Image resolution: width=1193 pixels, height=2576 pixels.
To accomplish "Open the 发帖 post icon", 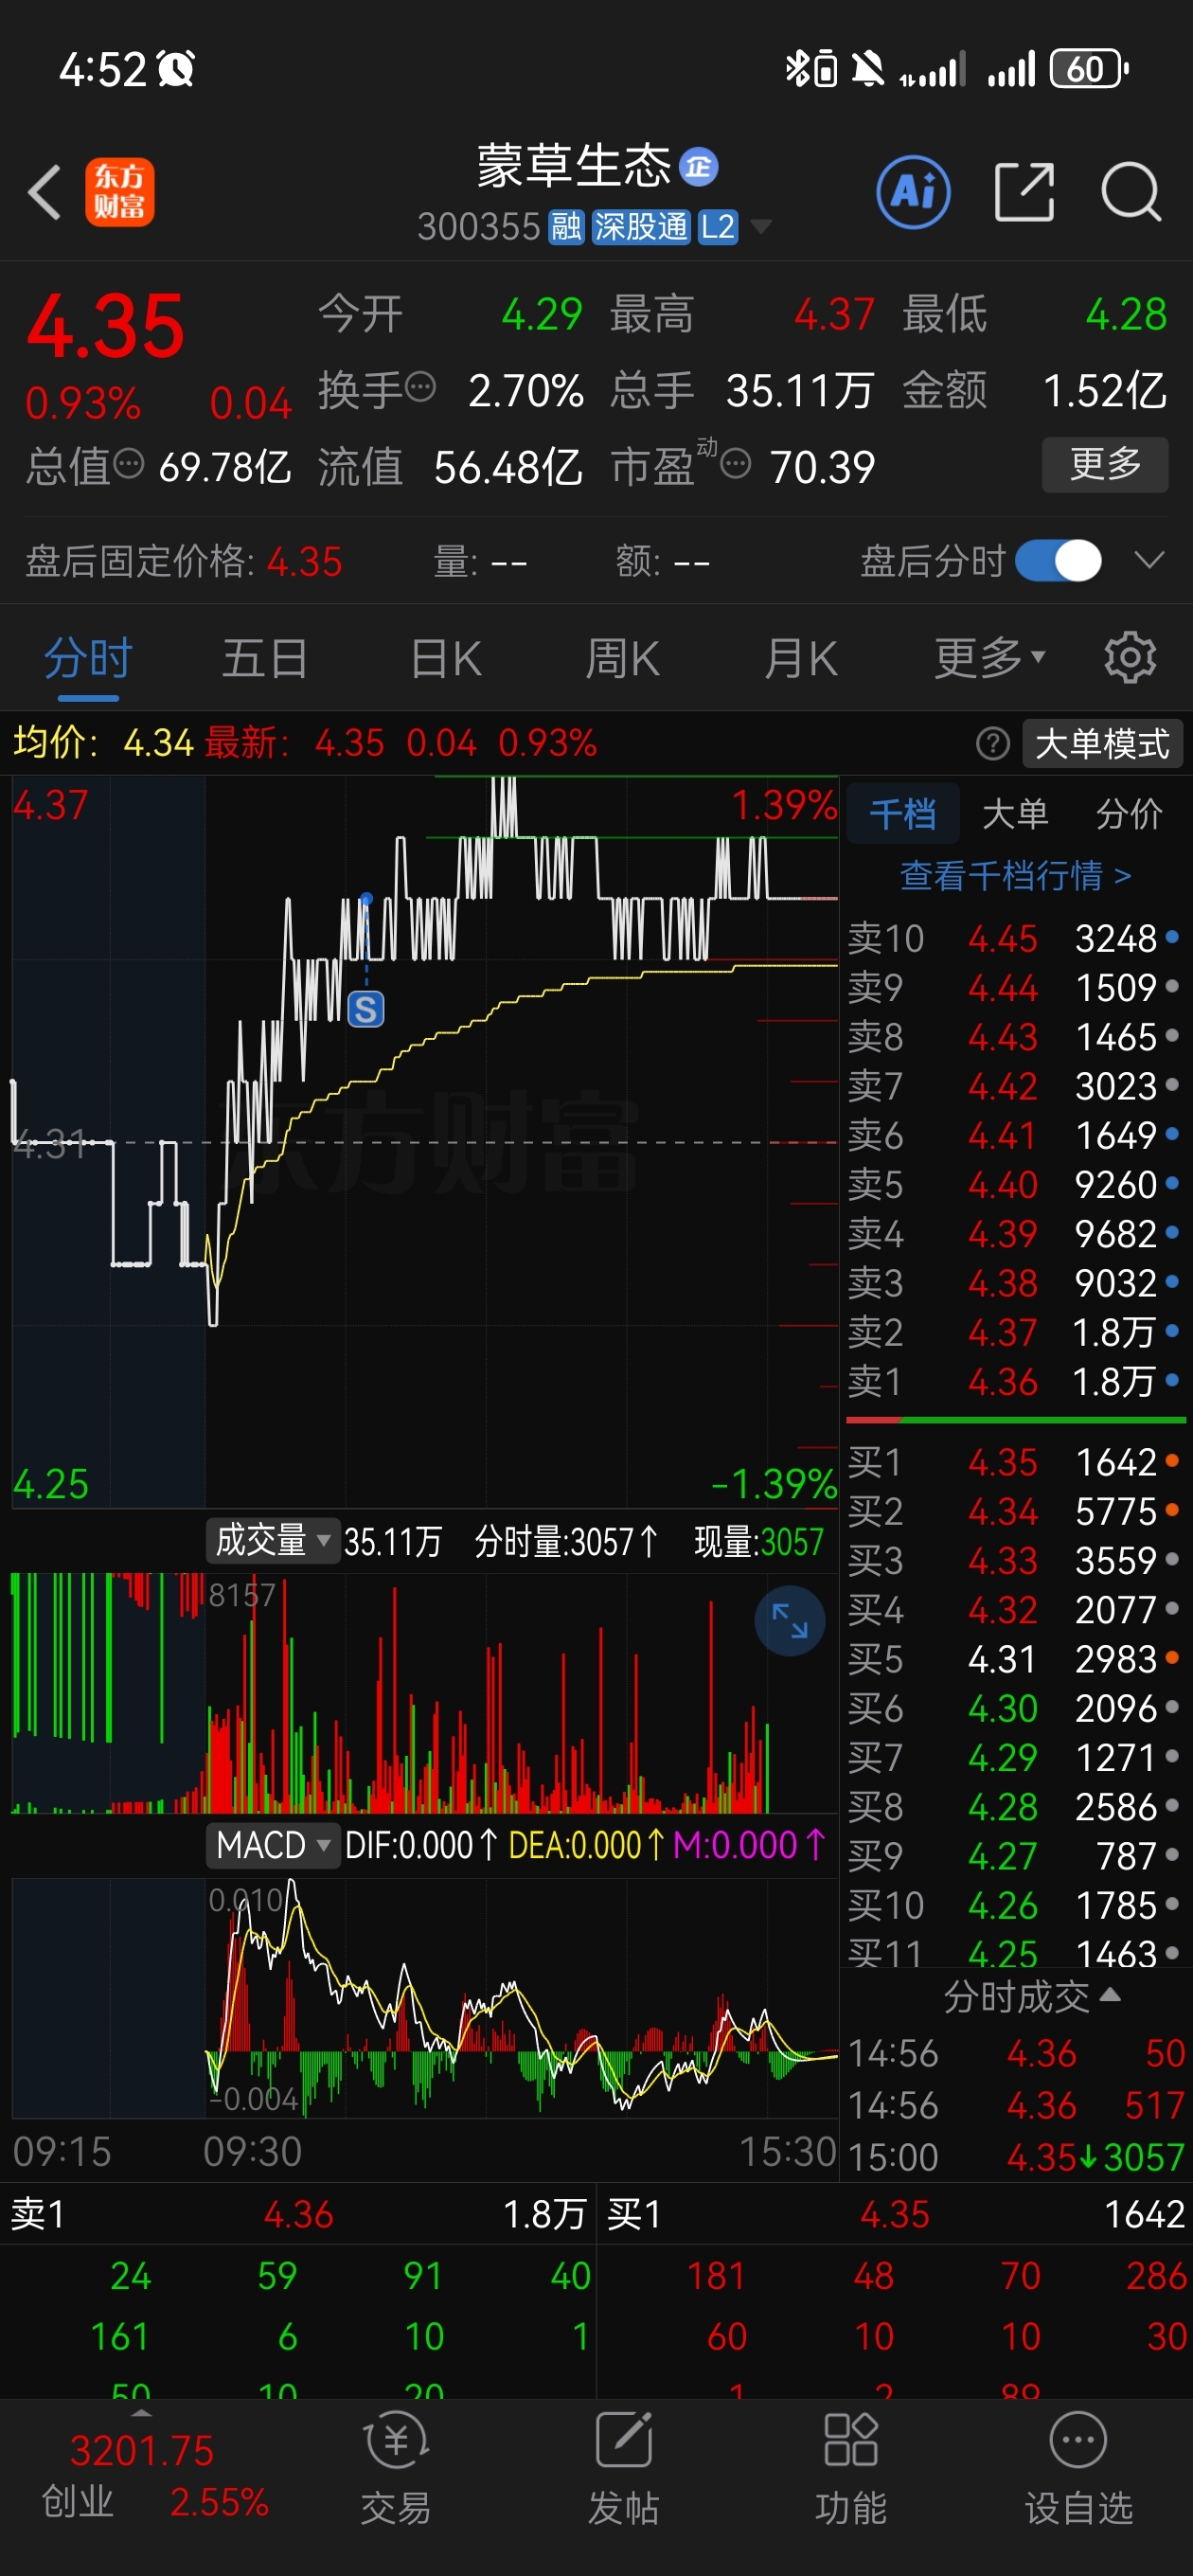I will pos(623,2468).
